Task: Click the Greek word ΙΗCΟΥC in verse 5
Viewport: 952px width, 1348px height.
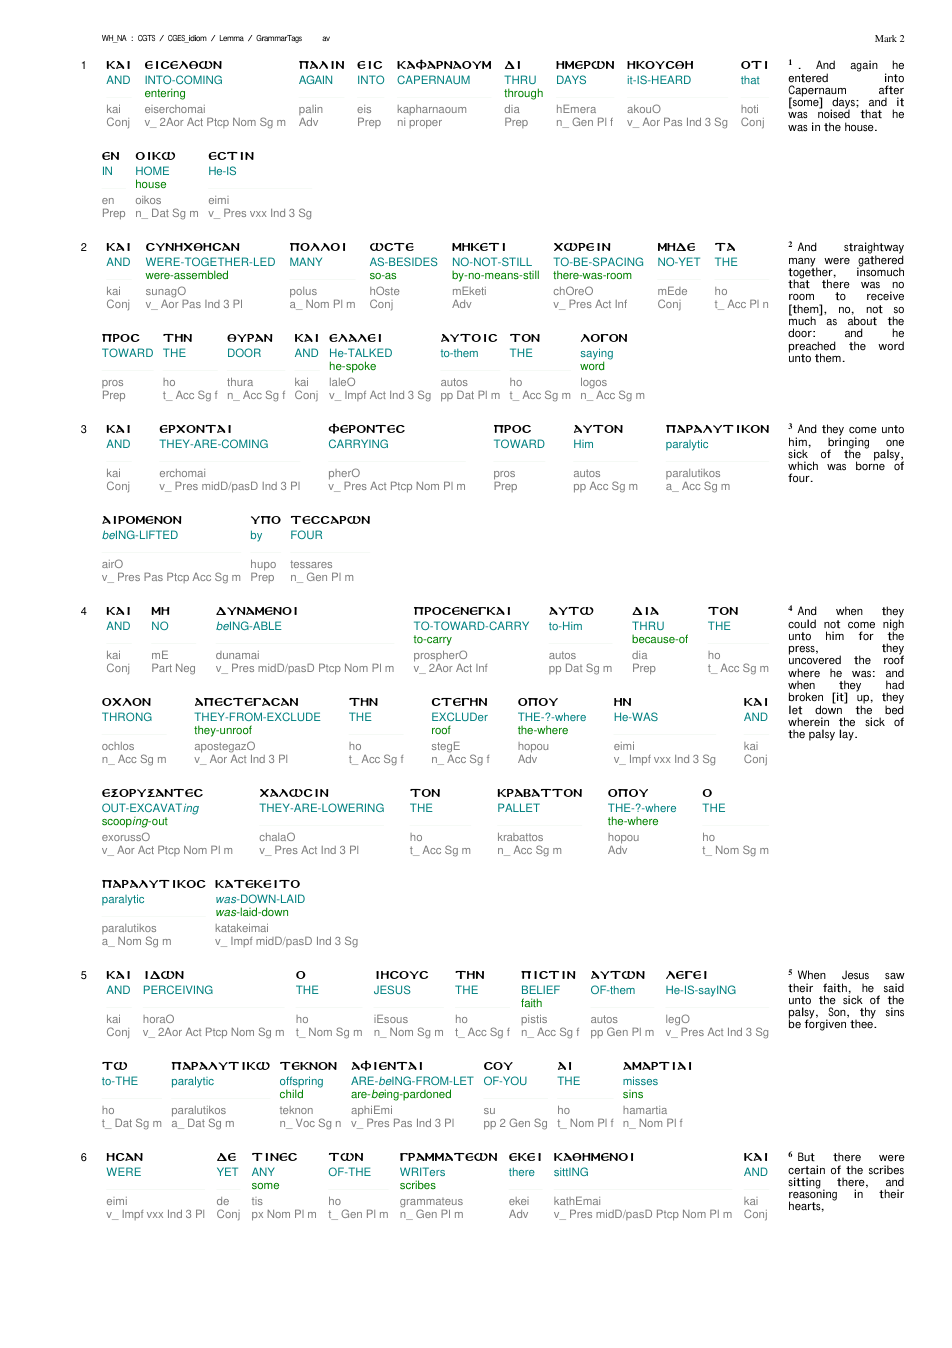Action: (401, 975)
